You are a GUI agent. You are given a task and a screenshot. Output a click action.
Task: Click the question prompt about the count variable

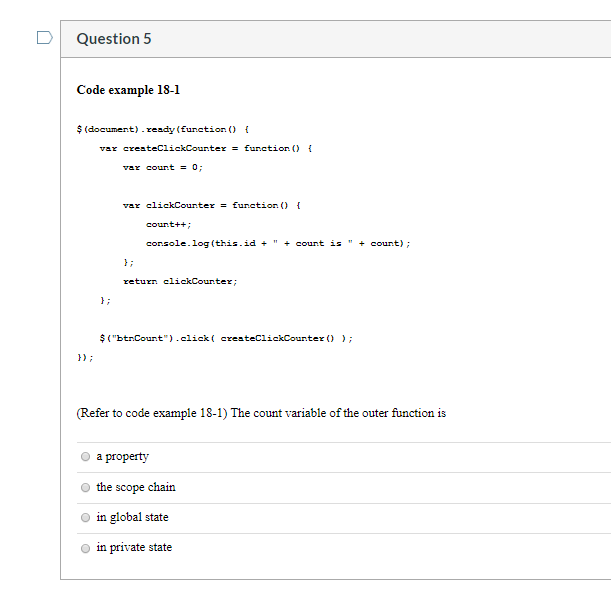tap(261, 413)
